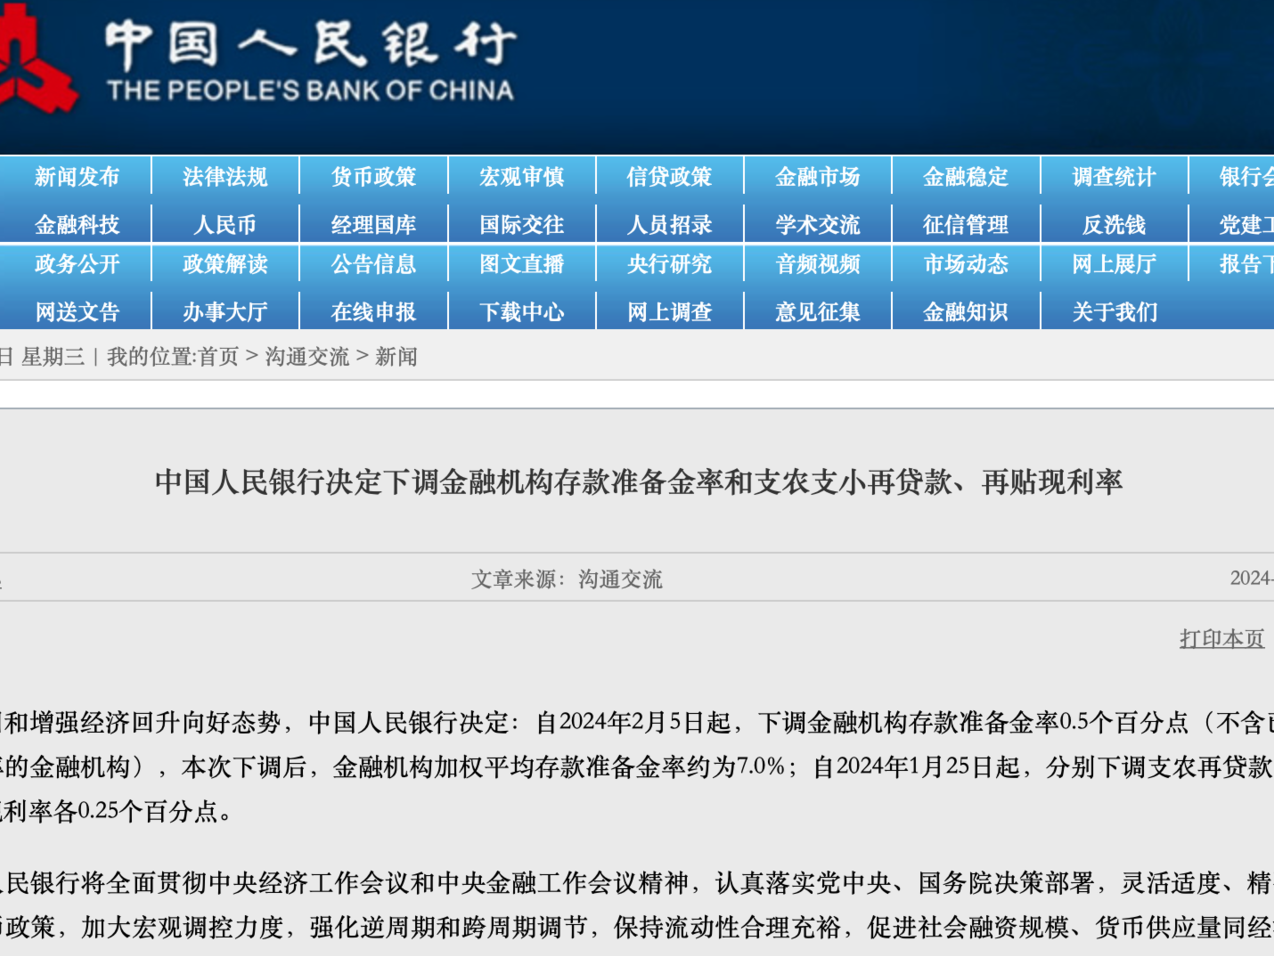Open the 法律法规 menu item
This screenshot has height=956, width=1274.
[225, 177]
